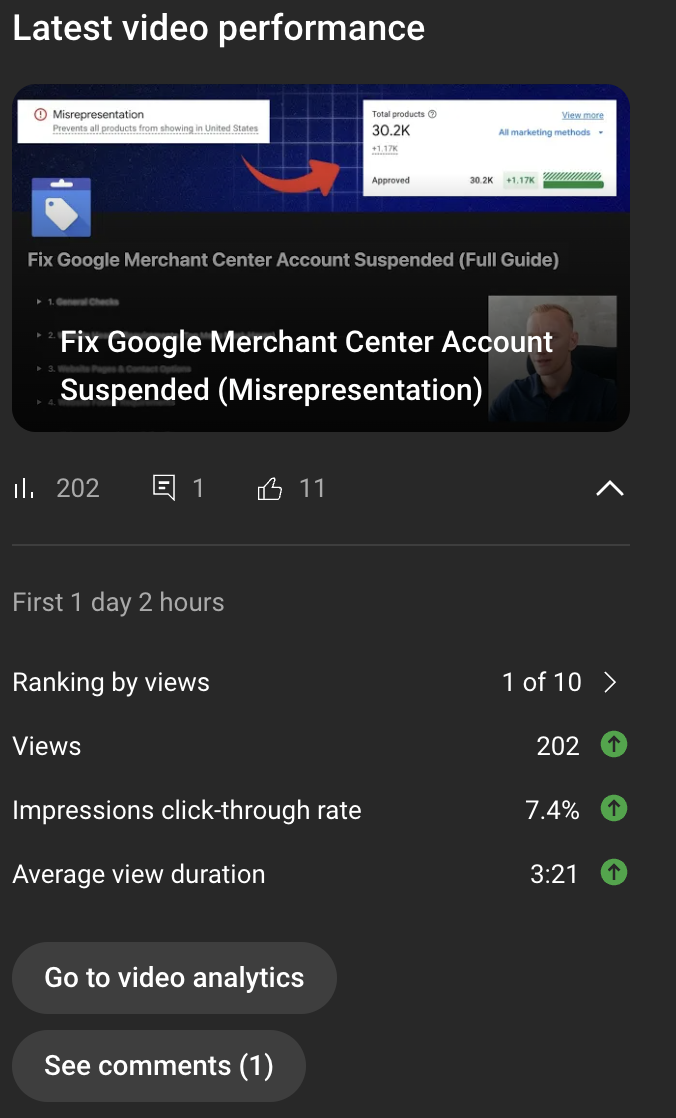Screen dimensions: 676x1118
Task: Click the Latest video performance heading
Action: point(219,28)
